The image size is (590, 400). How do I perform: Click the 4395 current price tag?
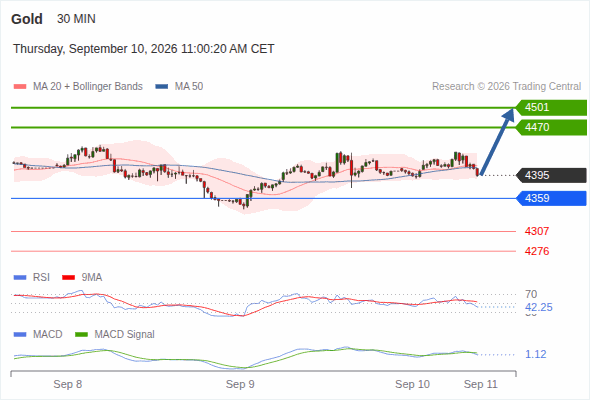tap(551, 175)
